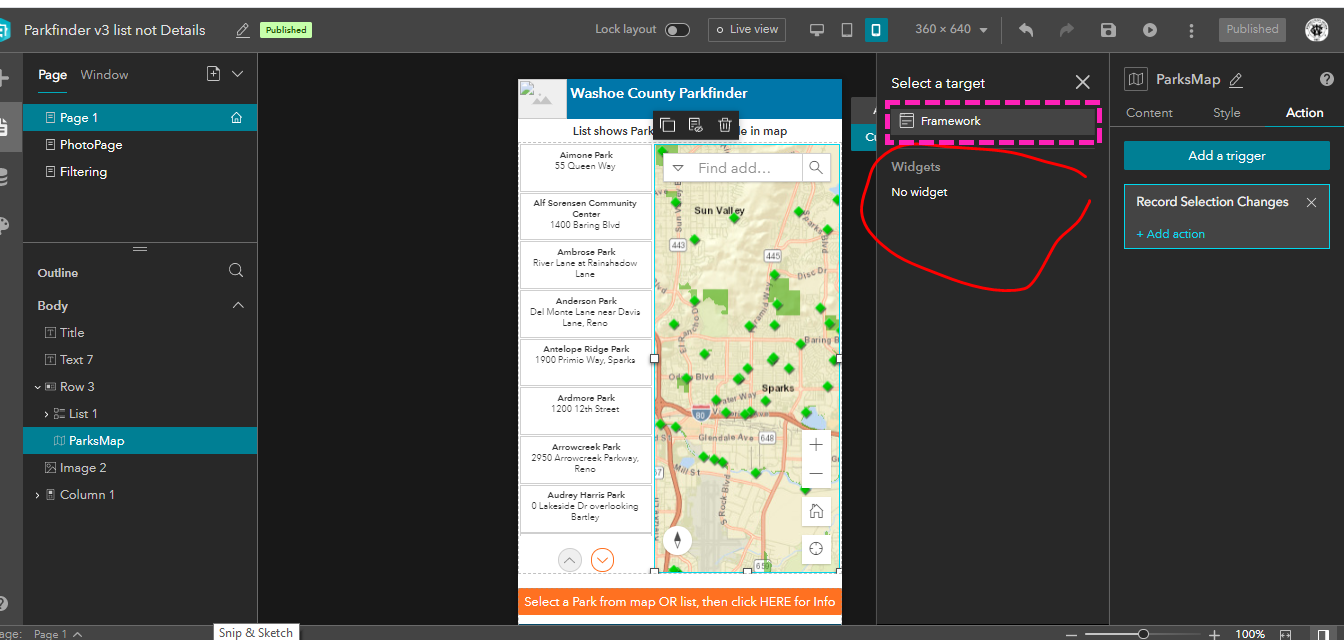This screenshot has width=1344, height=640.
Task: Rename the app using the pencil icon
Action: (241, 30)
